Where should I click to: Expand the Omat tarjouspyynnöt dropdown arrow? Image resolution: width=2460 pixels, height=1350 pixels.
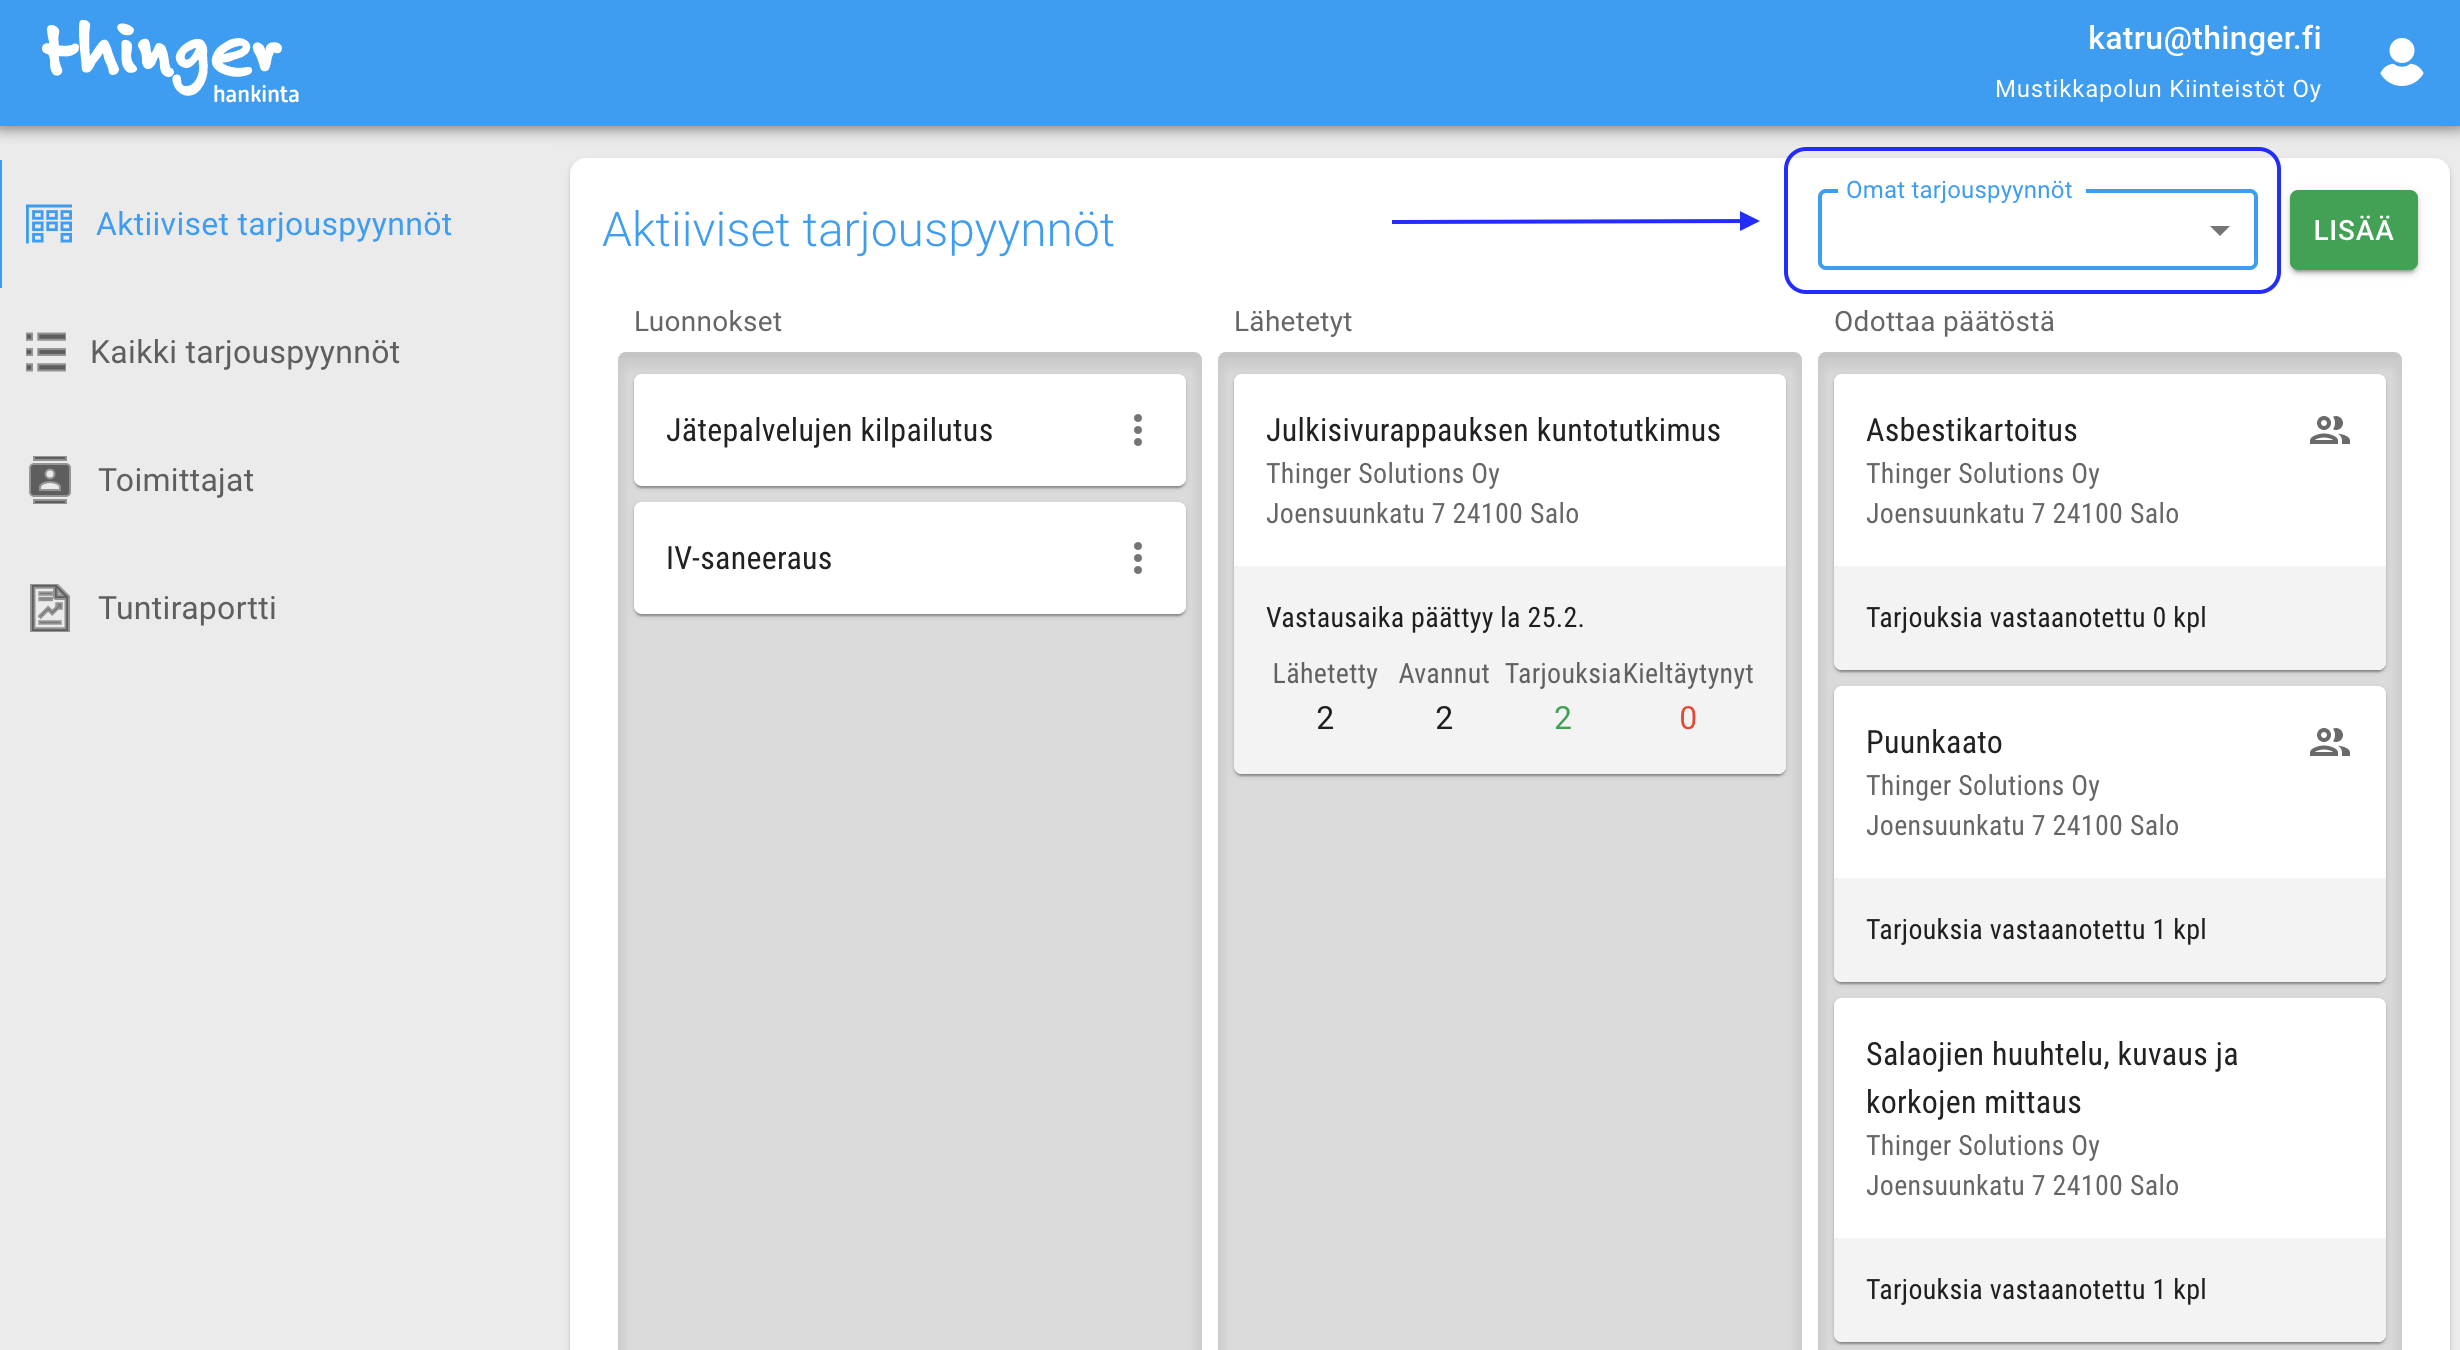point(2219,231)
